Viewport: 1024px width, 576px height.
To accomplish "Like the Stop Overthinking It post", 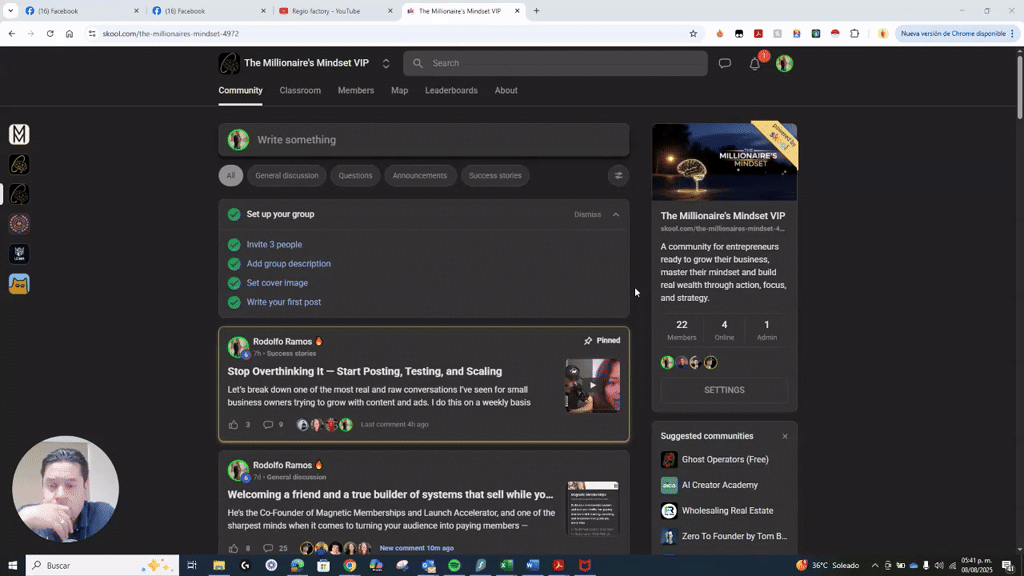I will tap(233, 424).
